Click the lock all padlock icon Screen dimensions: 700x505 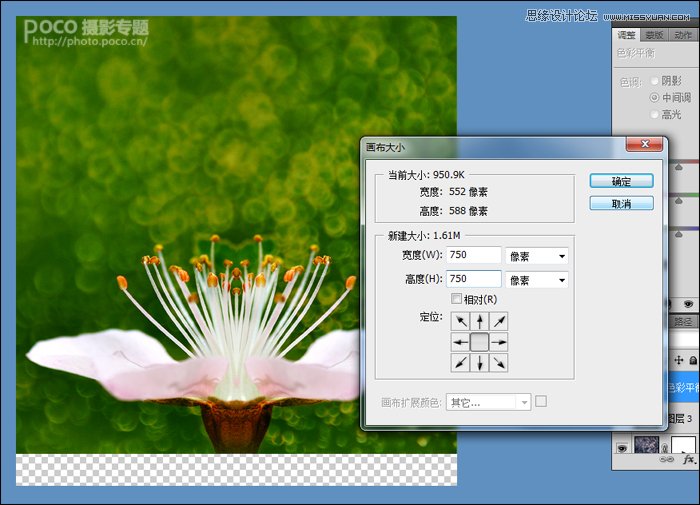click(x=693, y=360)
